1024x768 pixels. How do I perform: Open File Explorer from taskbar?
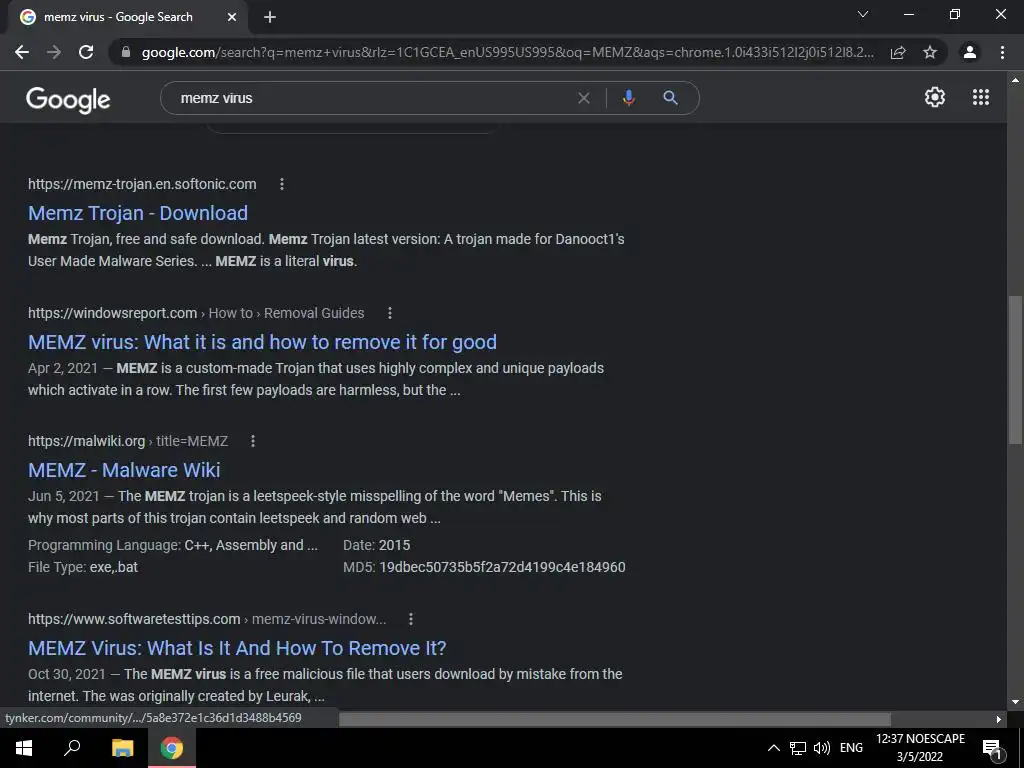click(122, 747)
